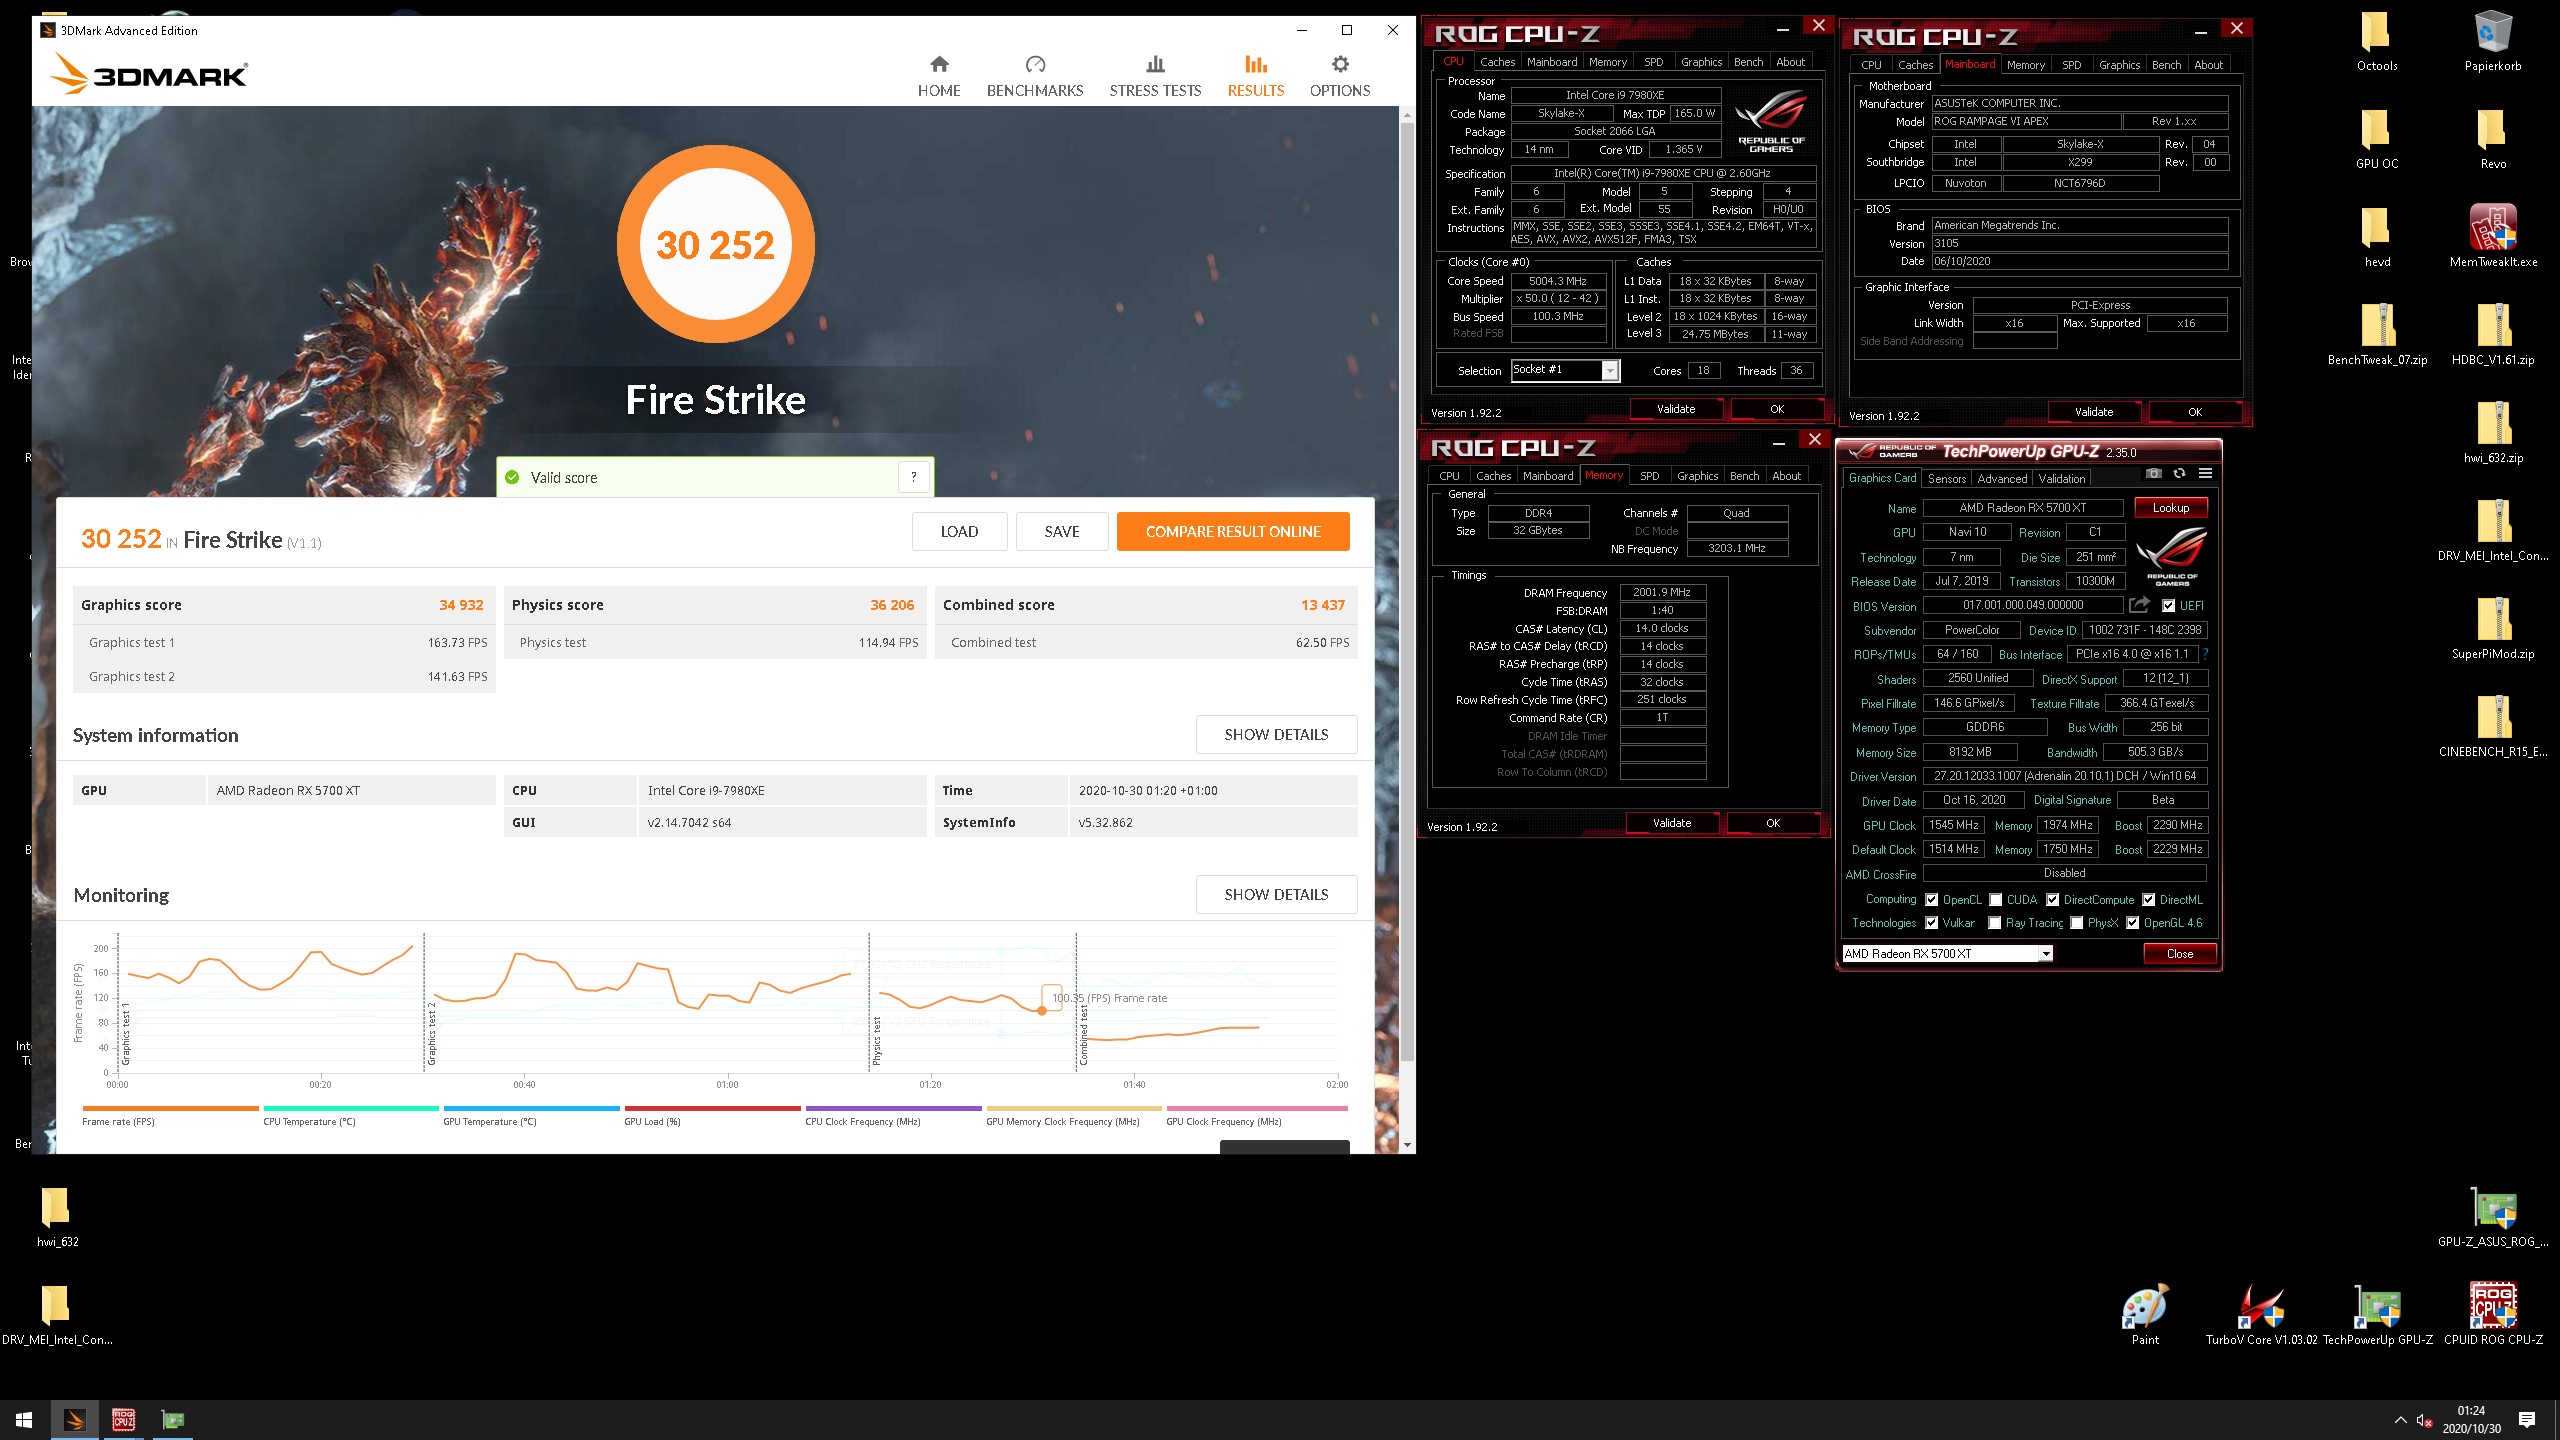Go to STRESS TESTS in 3DMark

[1155, 77]
